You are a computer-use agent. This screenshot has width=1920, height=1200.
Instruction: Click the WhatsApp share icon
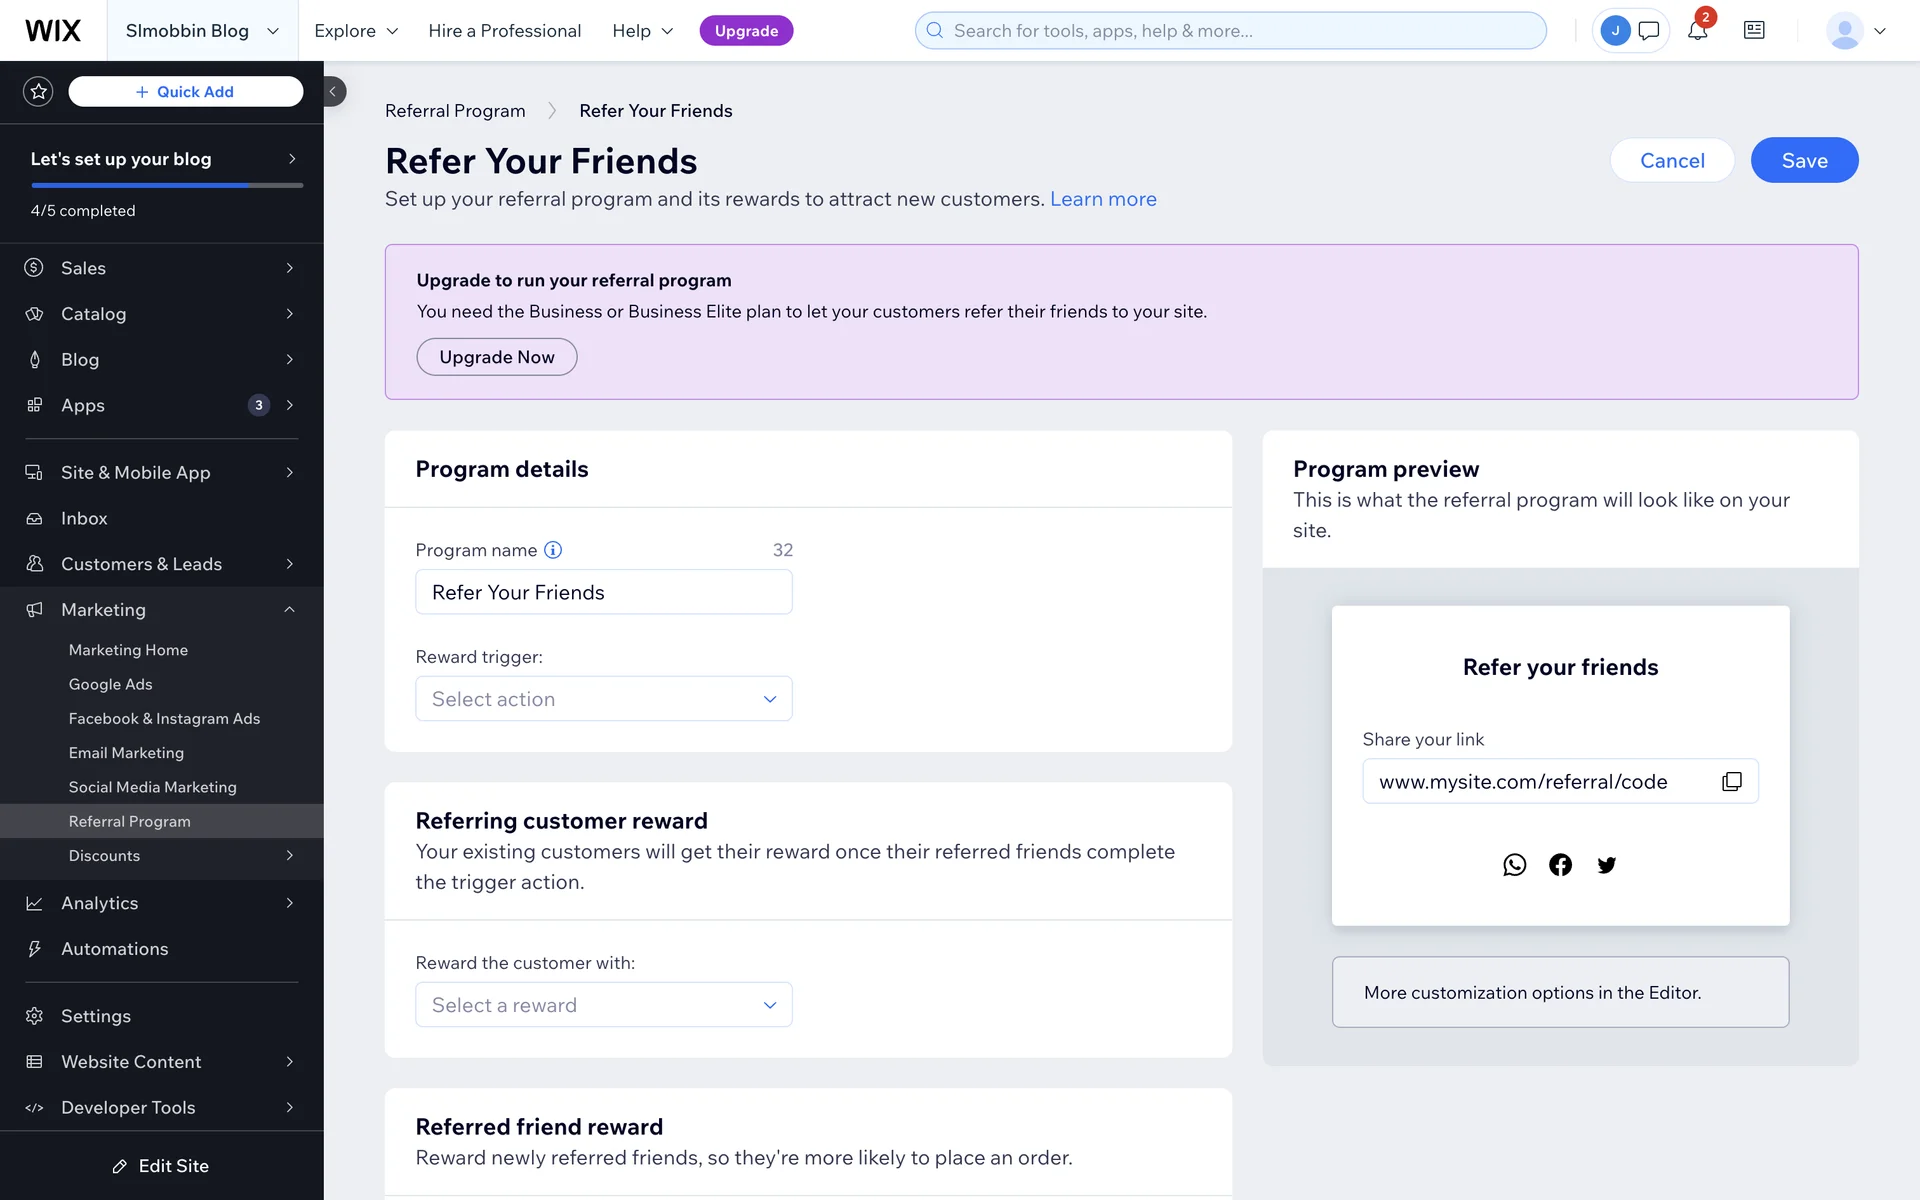[x=1514, y=865]
